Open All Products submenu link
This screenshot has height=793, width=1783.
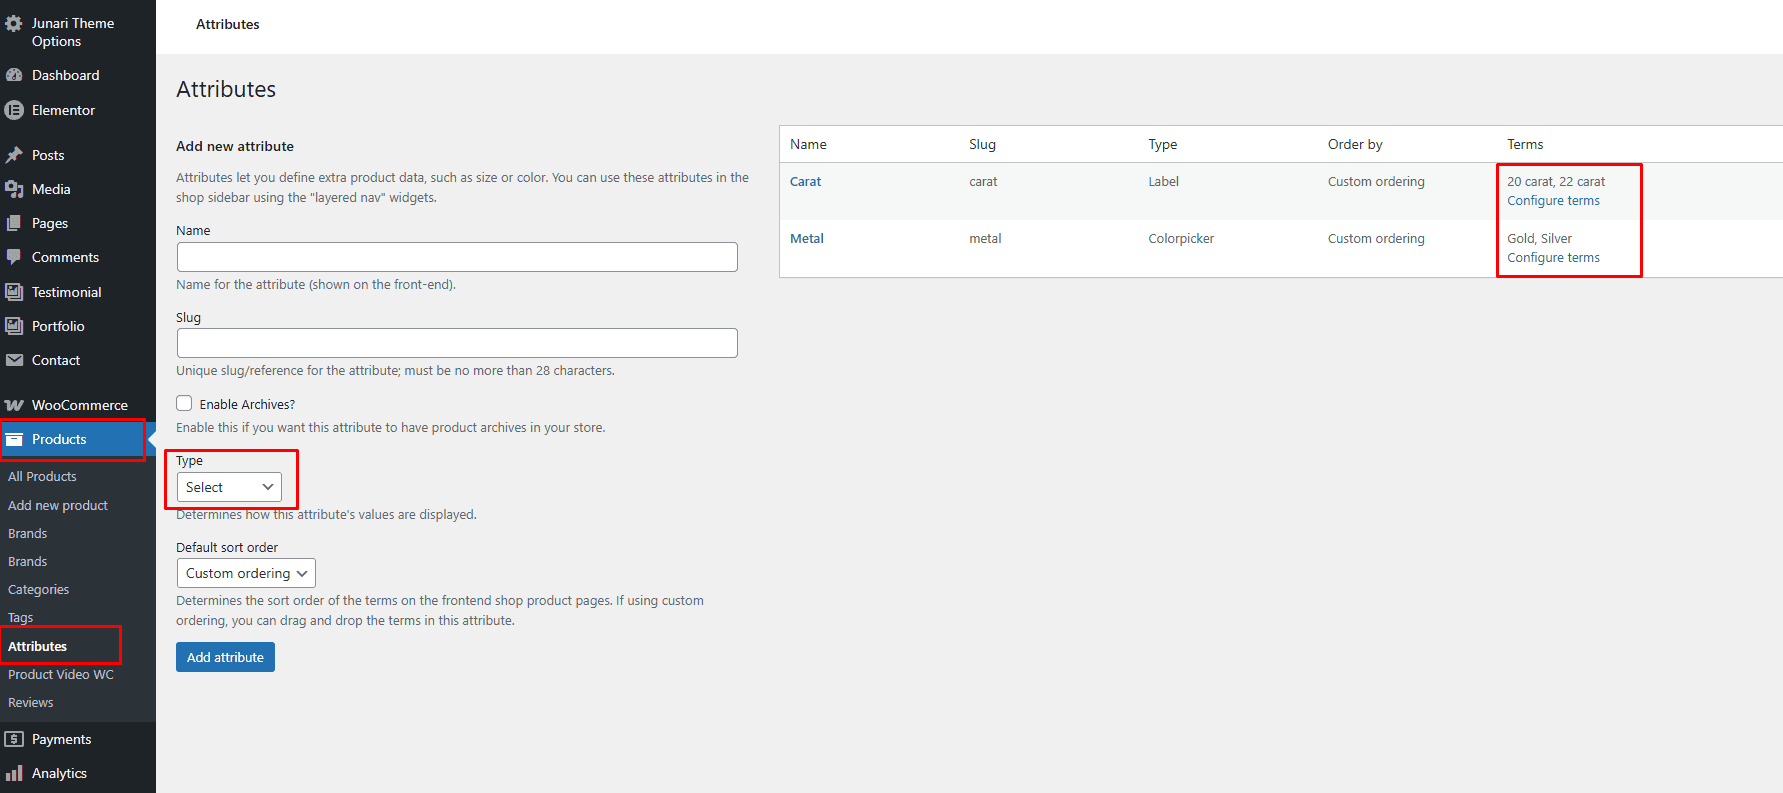coord(42,476)
